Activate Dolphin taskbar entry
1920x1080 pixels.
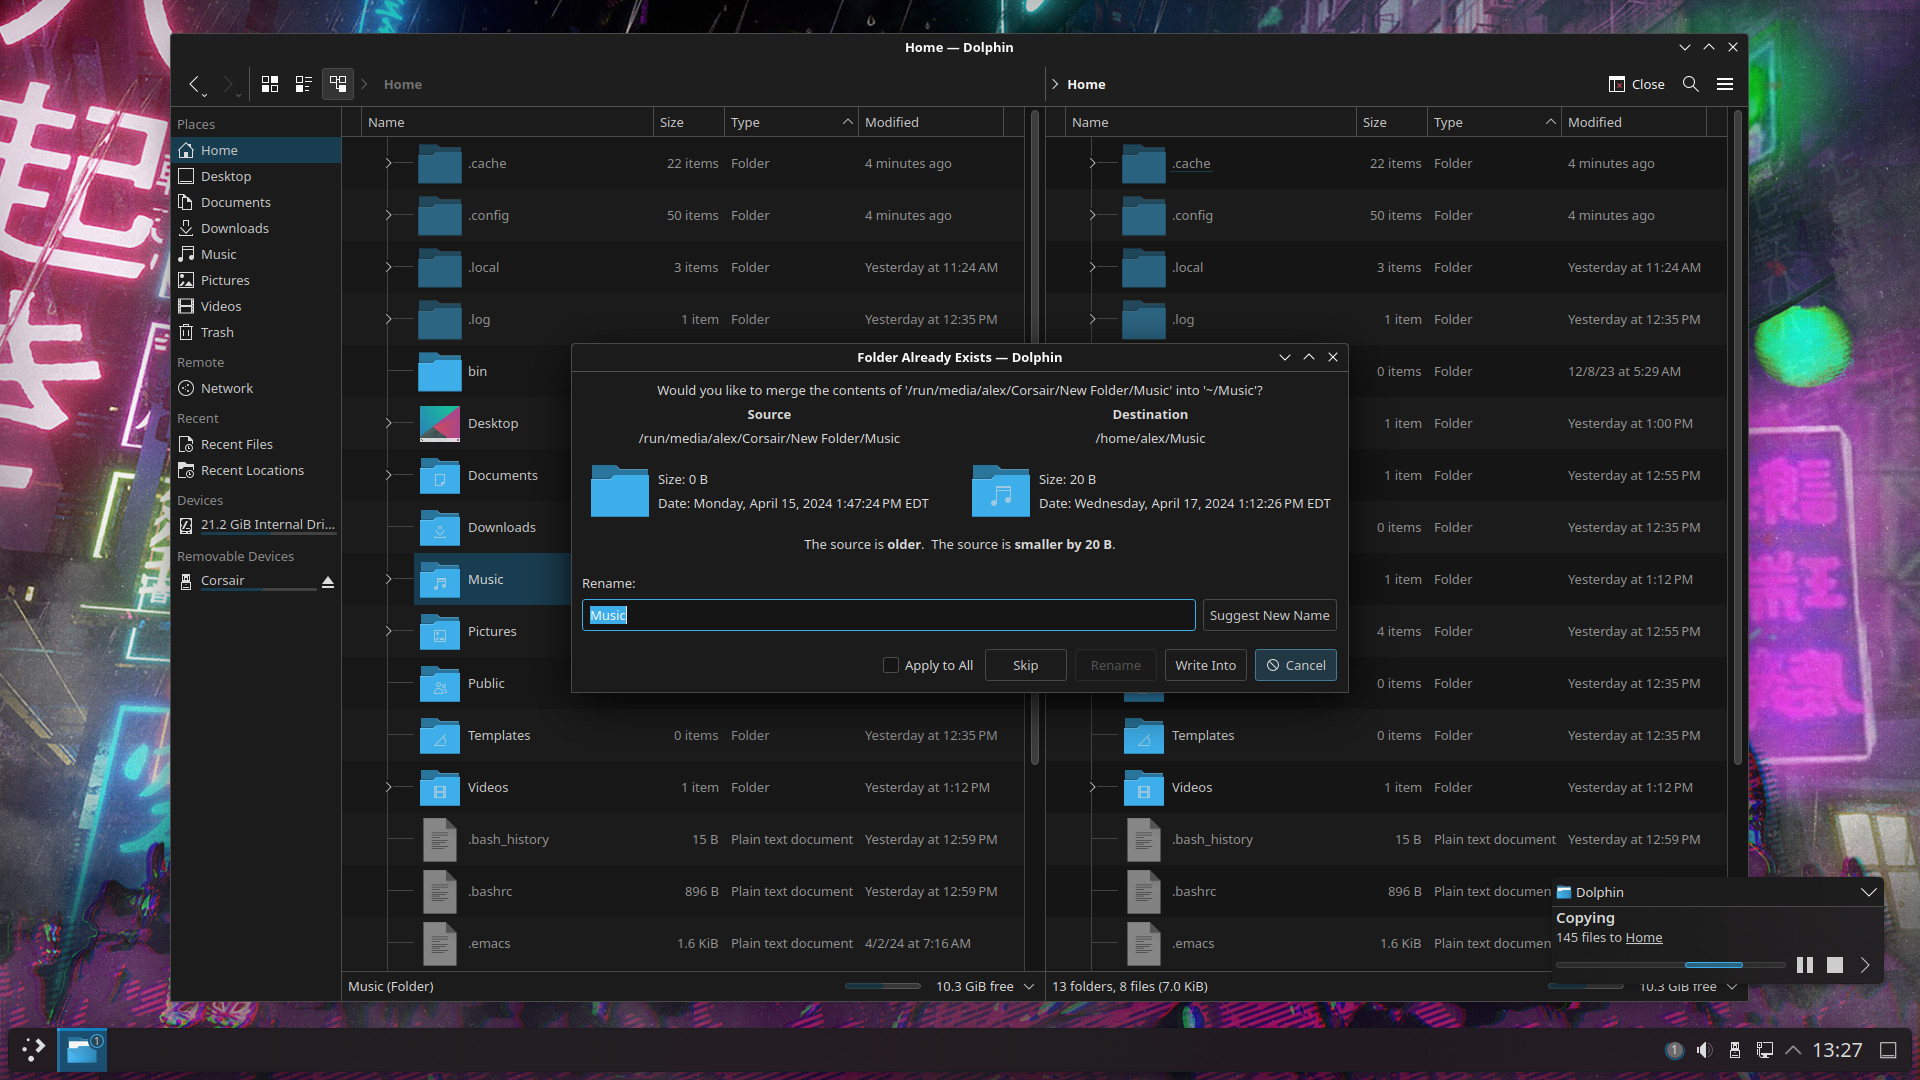(82, 1050)
